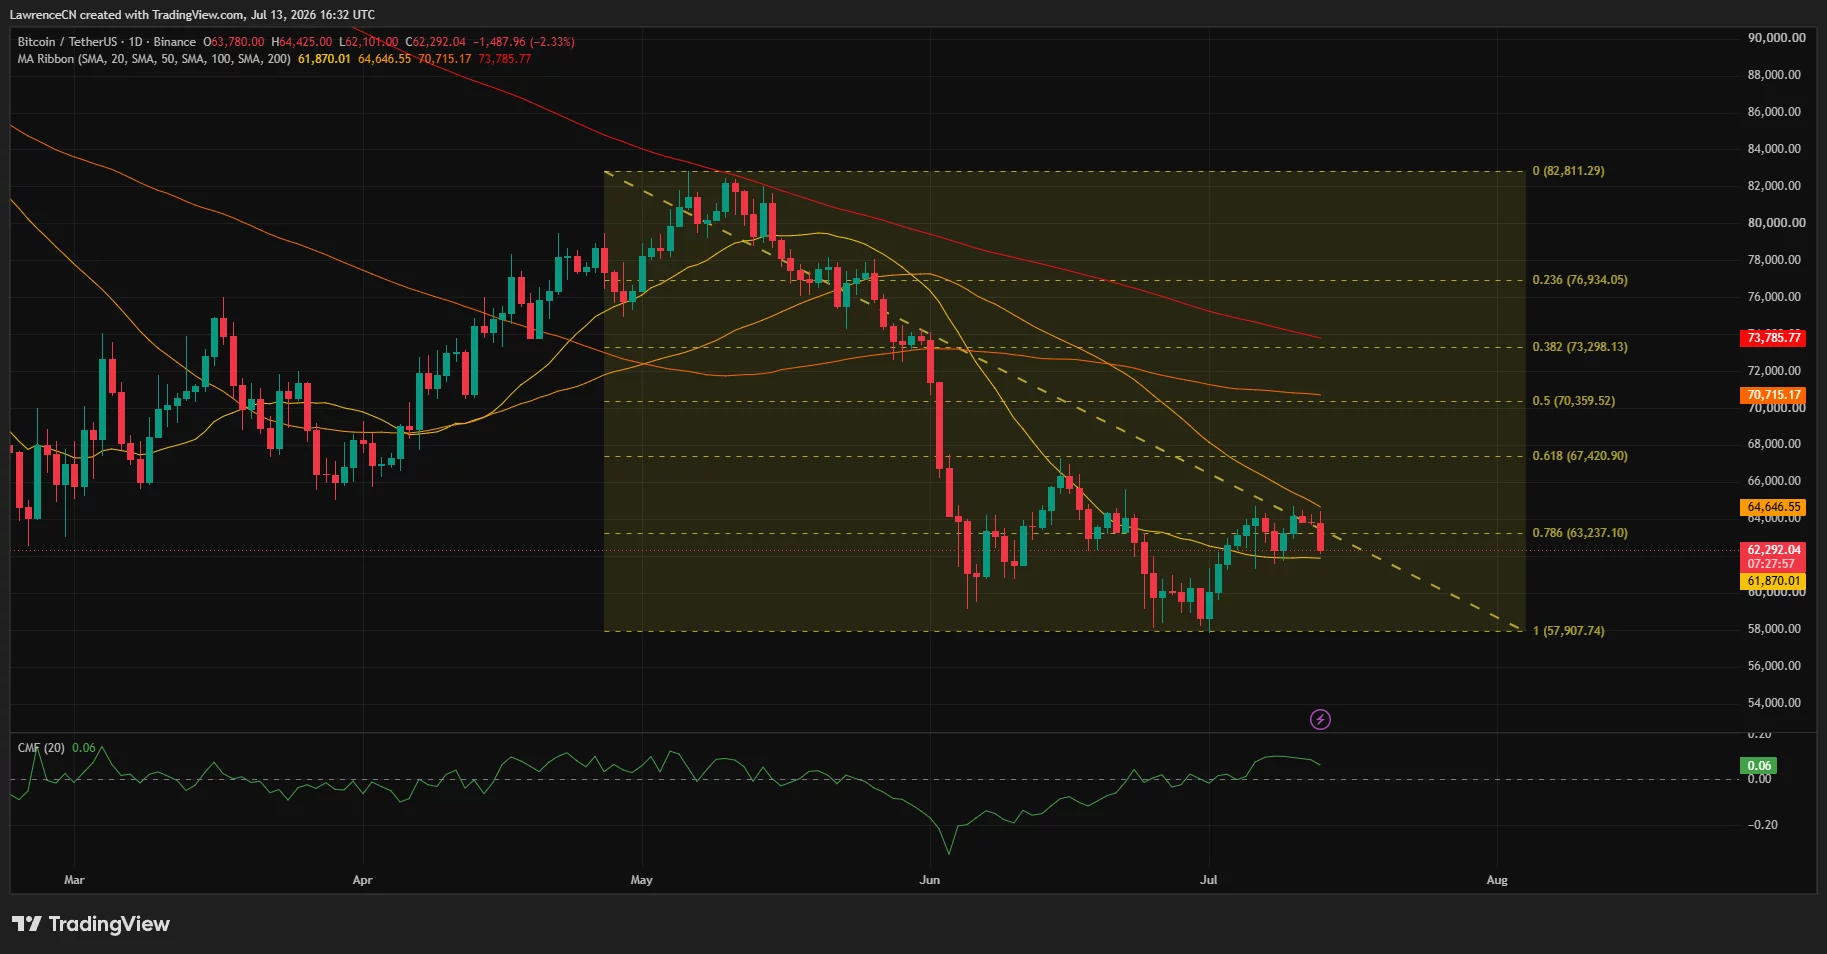Click the 64,646.55 SMA 50 price tag
1827x954 pixels.
coord(1774,507)
